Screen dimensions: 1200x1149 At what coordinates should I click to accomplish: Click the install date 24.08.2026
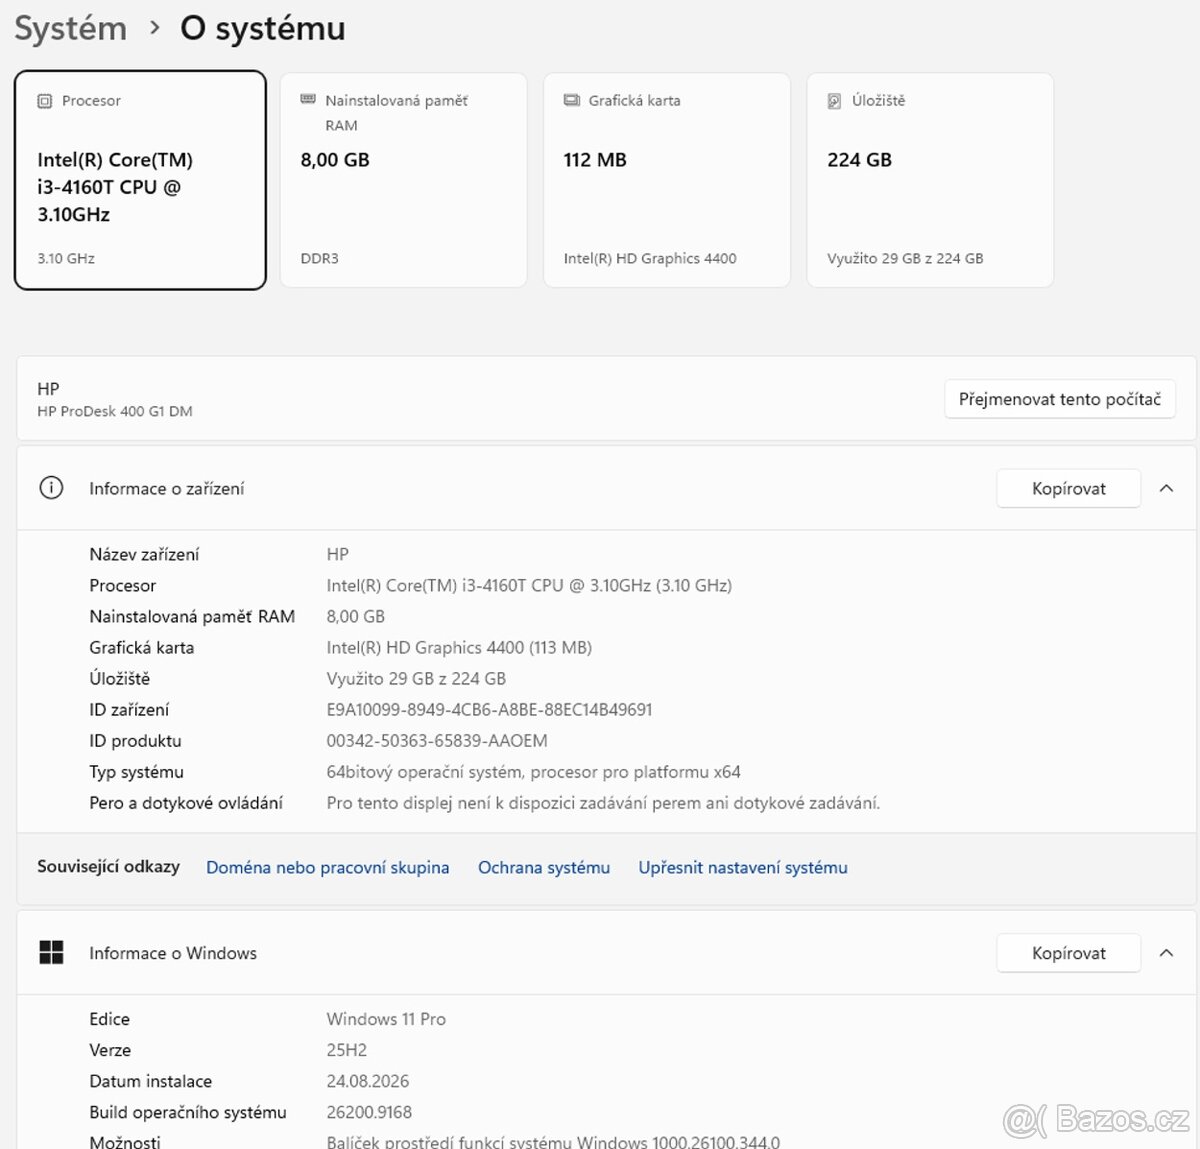[x=368, y=1081]
